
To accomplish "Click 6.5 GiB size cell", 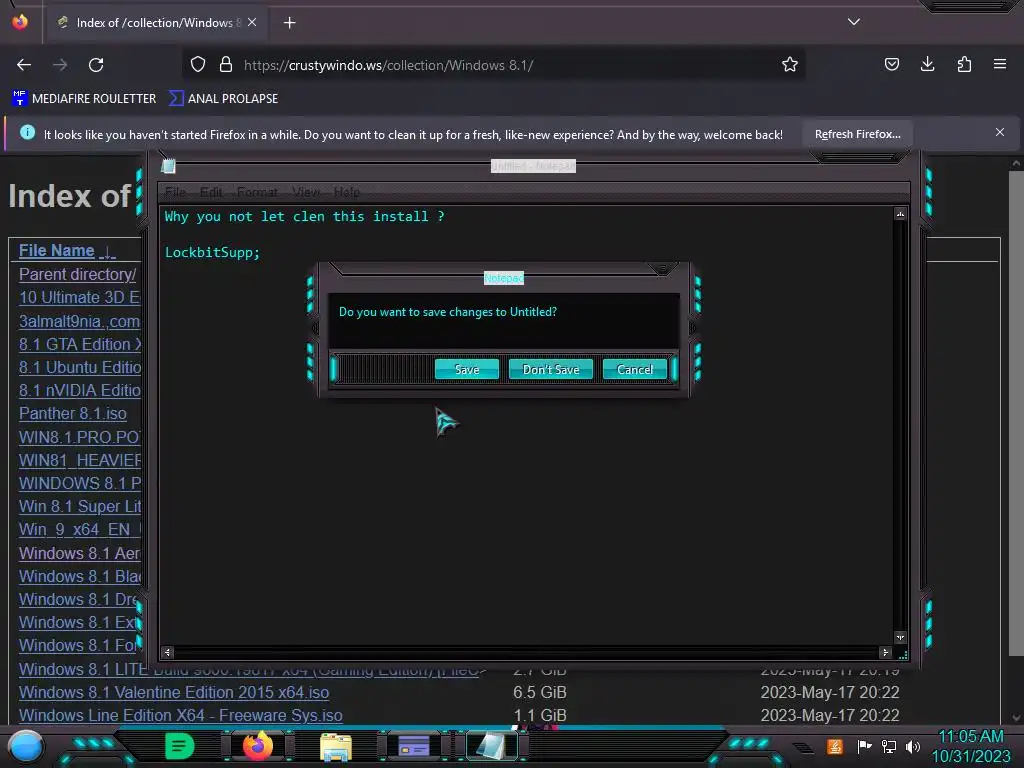I will click(539, 692).
